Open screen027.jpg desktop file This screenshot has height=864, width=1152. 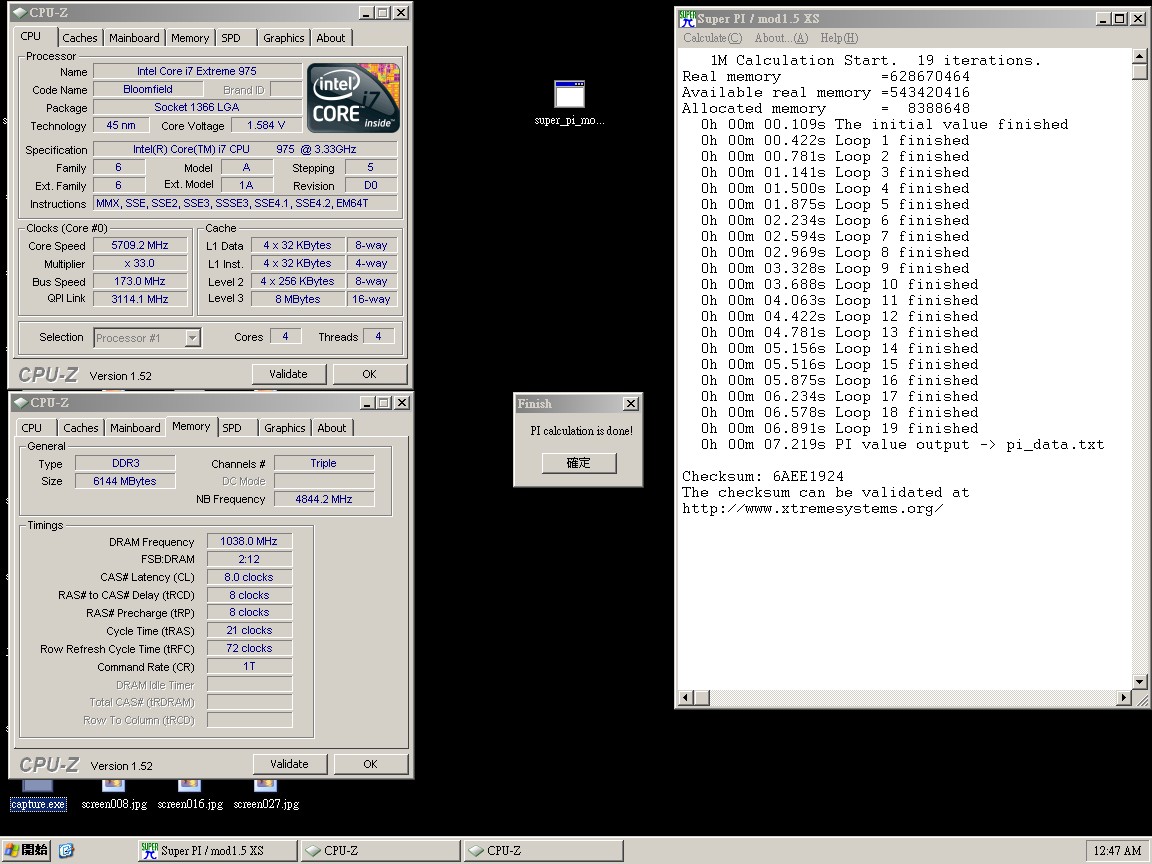point(266,794)
